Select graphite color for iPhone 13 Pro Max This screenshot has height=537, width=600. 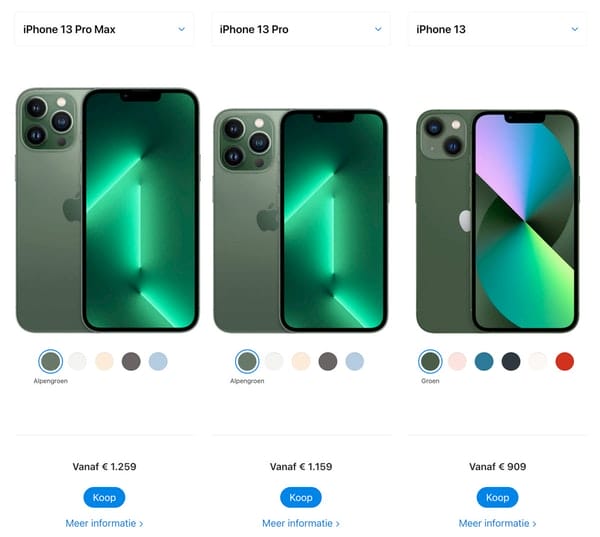[x=131, y=361]
